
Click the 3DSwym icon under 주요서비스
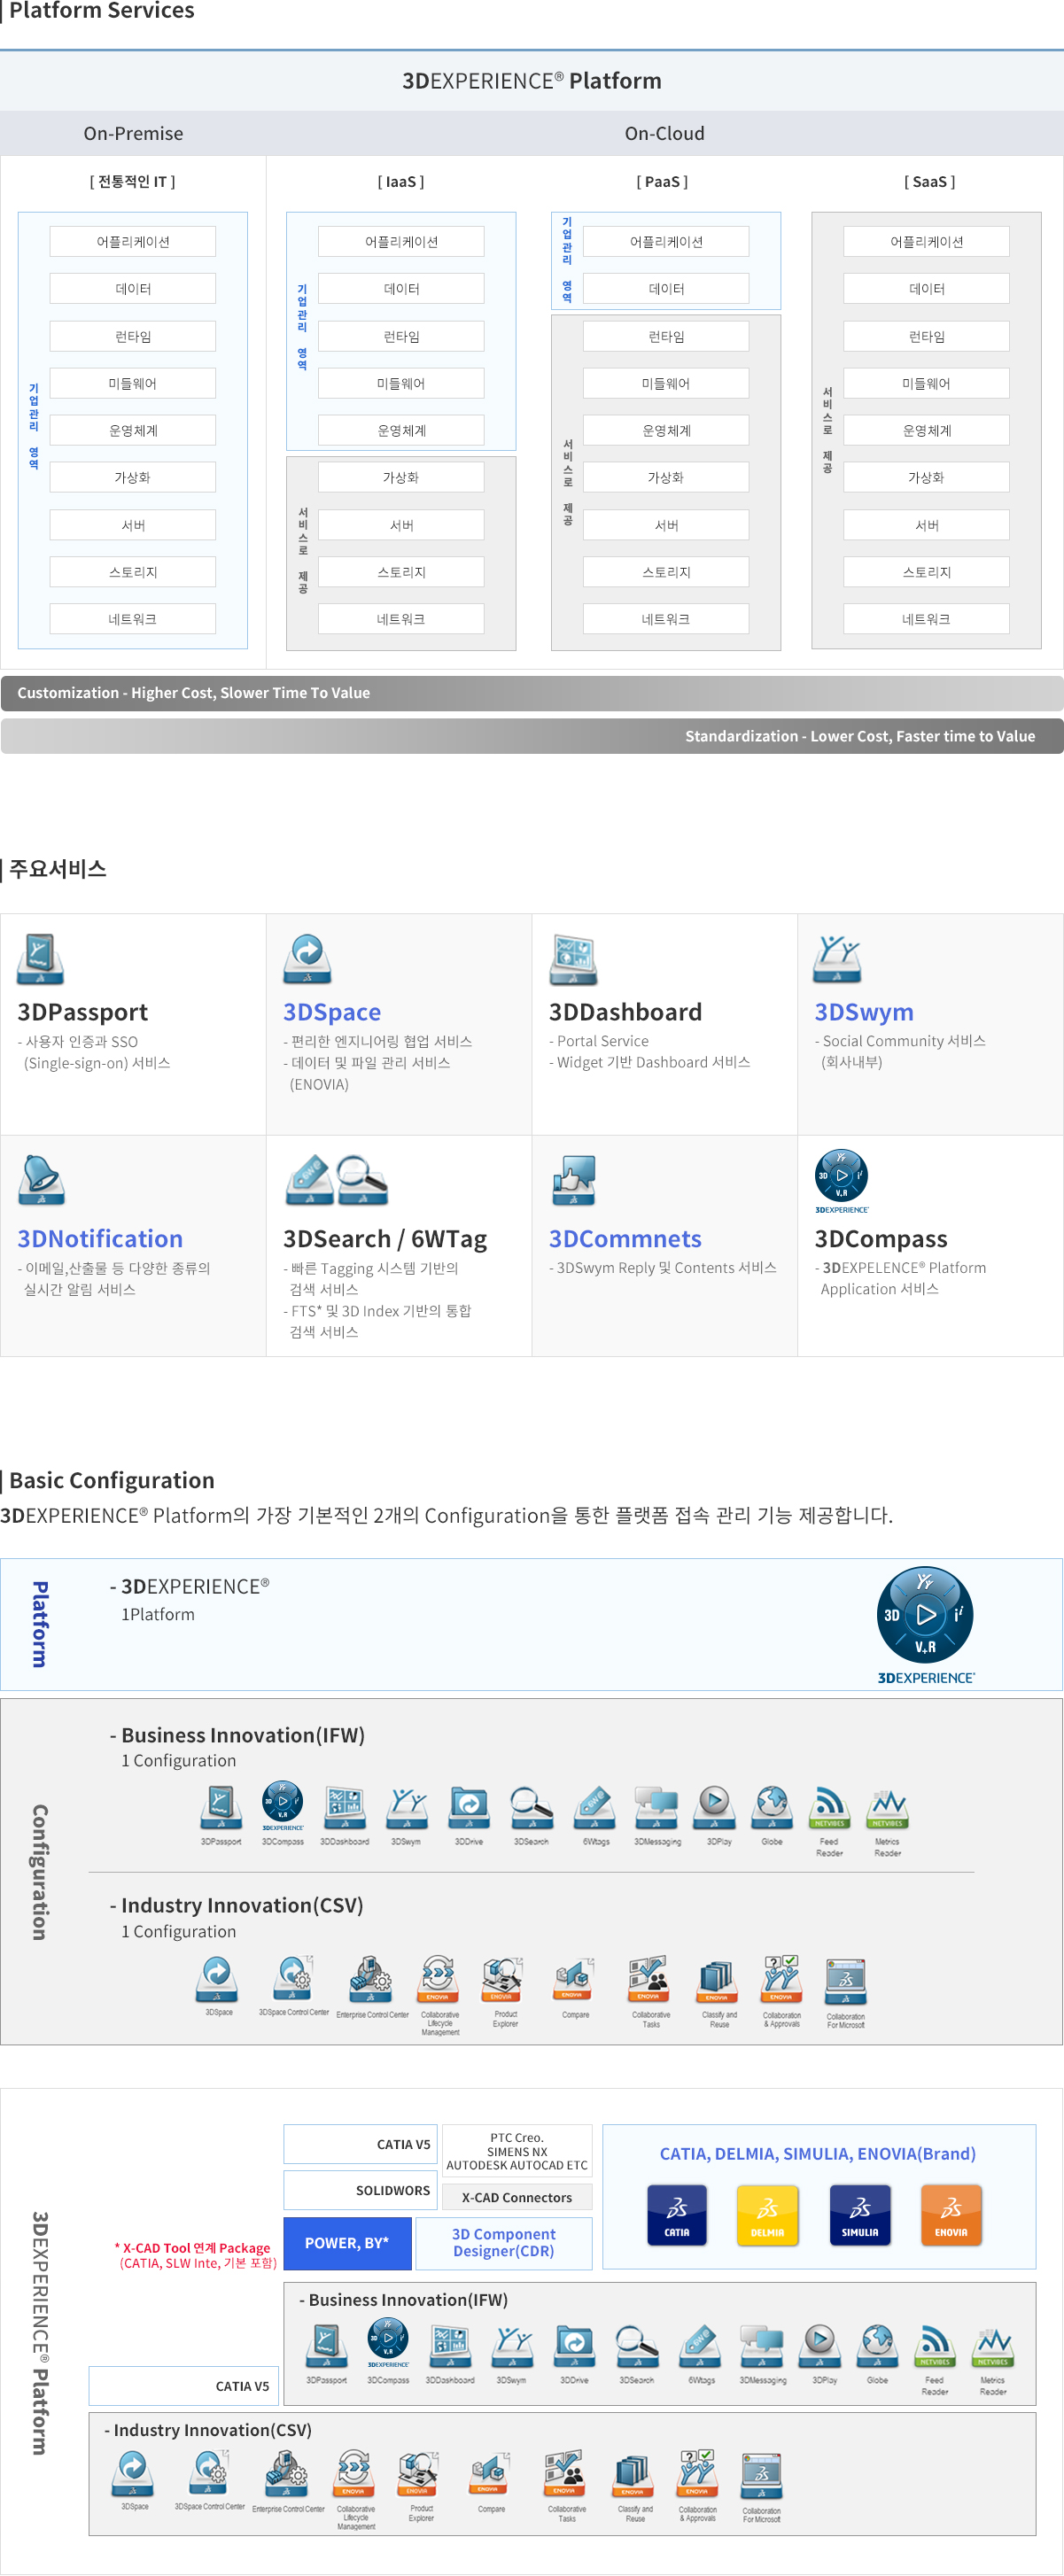click(x=838, y=959)
